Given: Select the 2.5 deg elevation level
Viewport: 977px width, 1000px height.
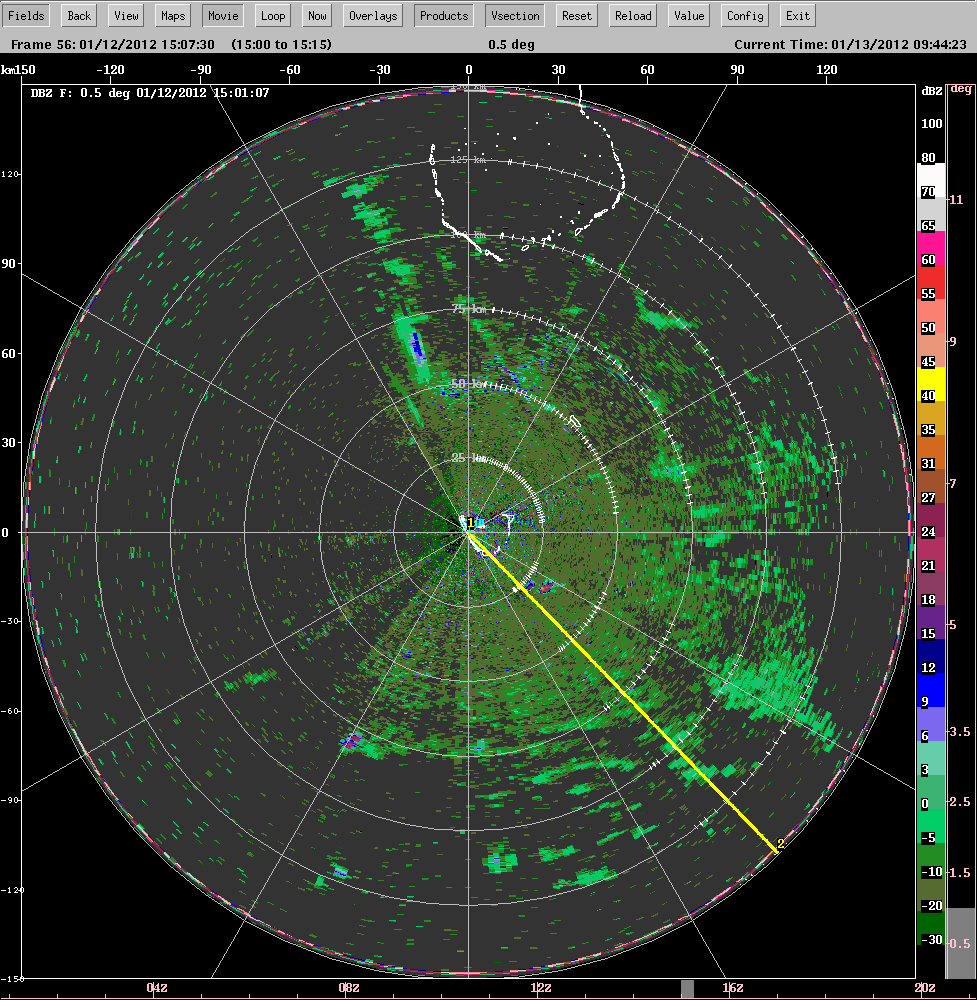Looking at the screenshot, I should (959, 802).
